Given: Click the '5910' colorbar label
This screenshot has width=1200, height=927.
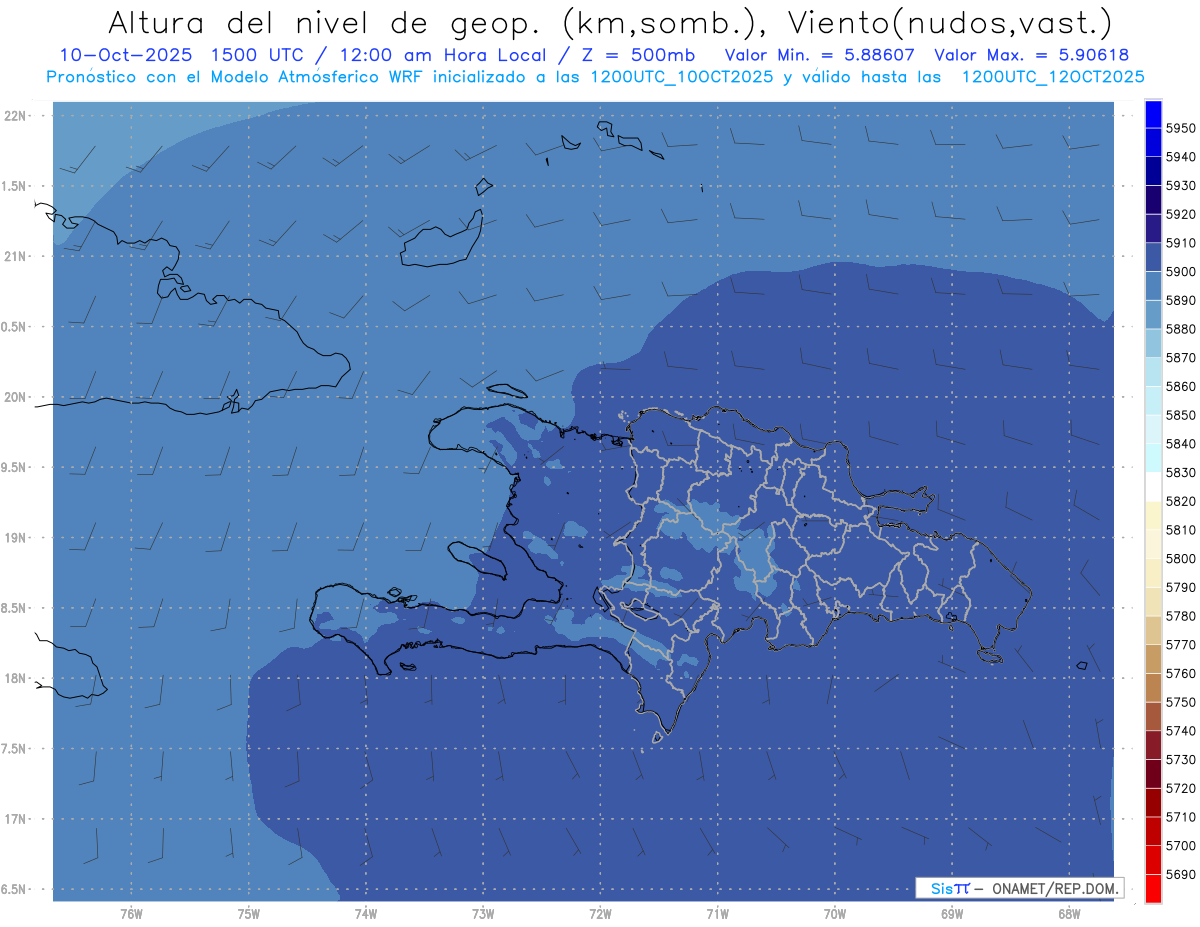Looking at the screenshot, I should point(1180,243).
